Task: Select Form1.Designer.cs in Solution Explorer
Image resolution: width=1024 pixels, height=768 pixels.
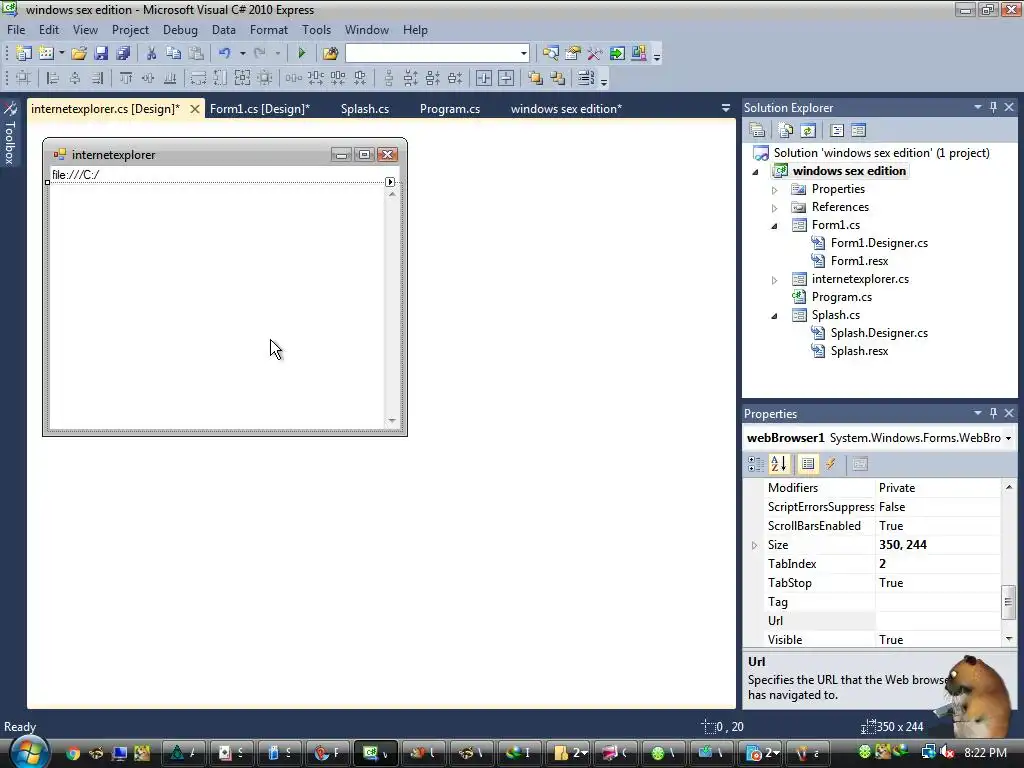Action: (879, 243)
